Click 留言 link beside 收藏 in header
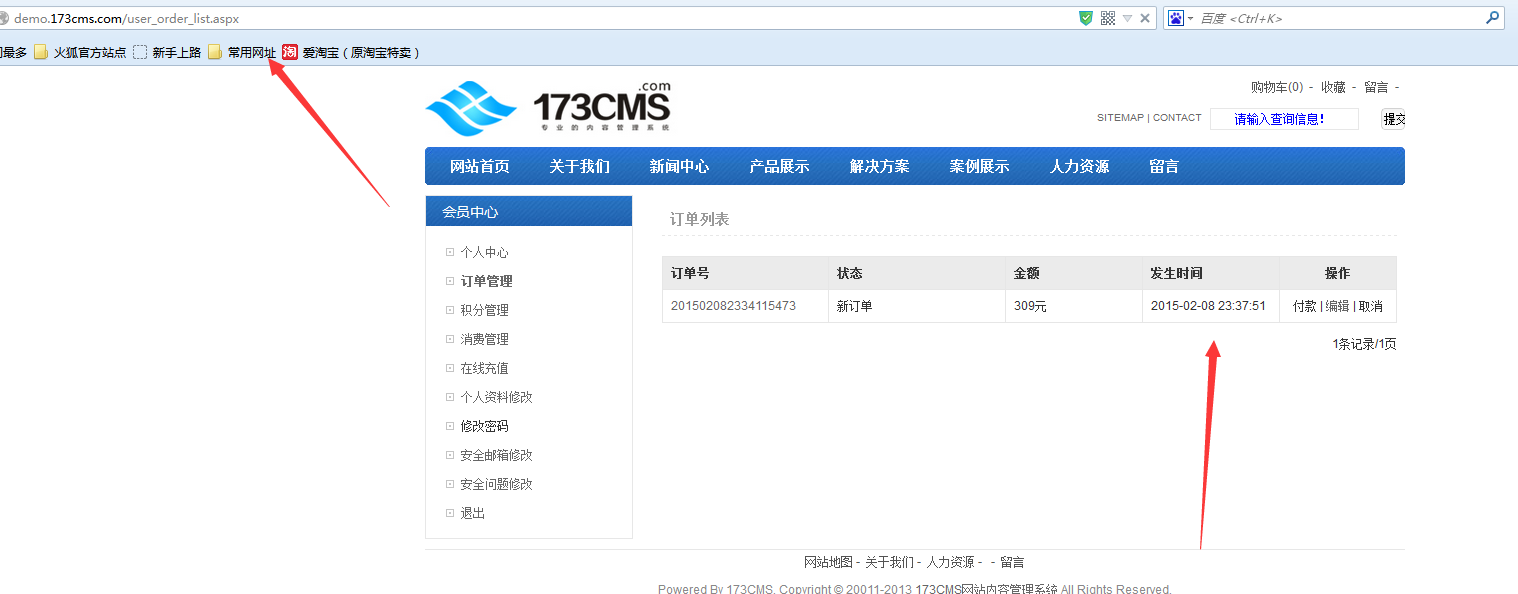1518x594 pixels. click(1376, 87)
